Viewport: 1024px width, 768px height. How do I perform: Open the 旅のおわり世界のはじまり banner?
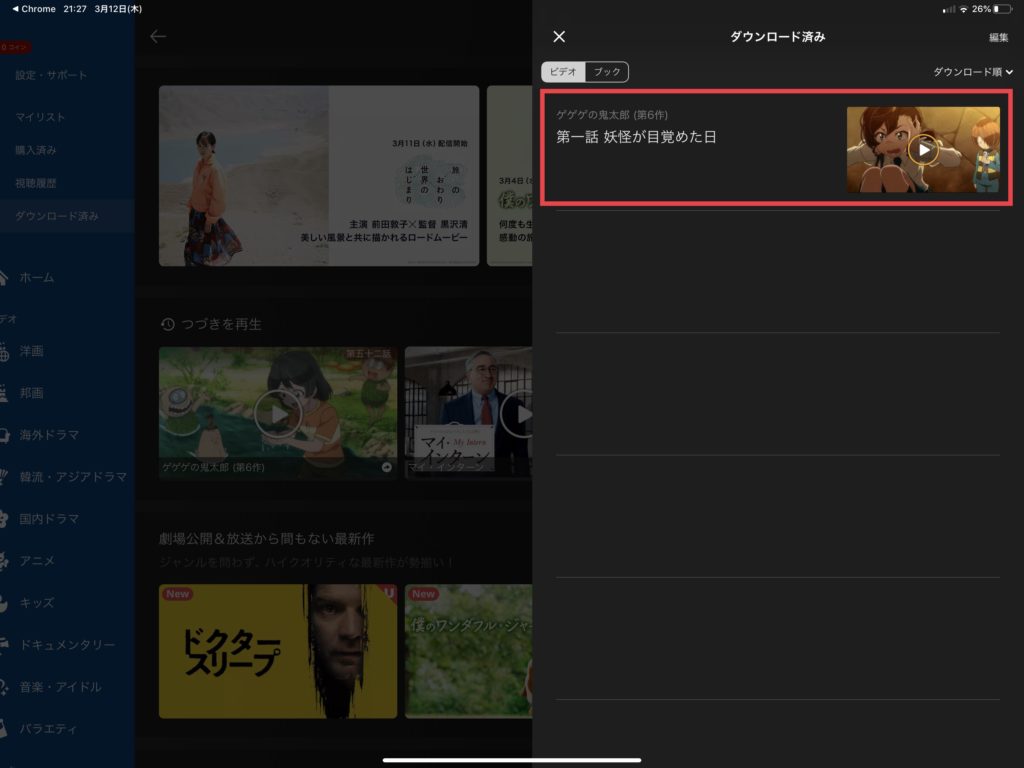point(319,176)
